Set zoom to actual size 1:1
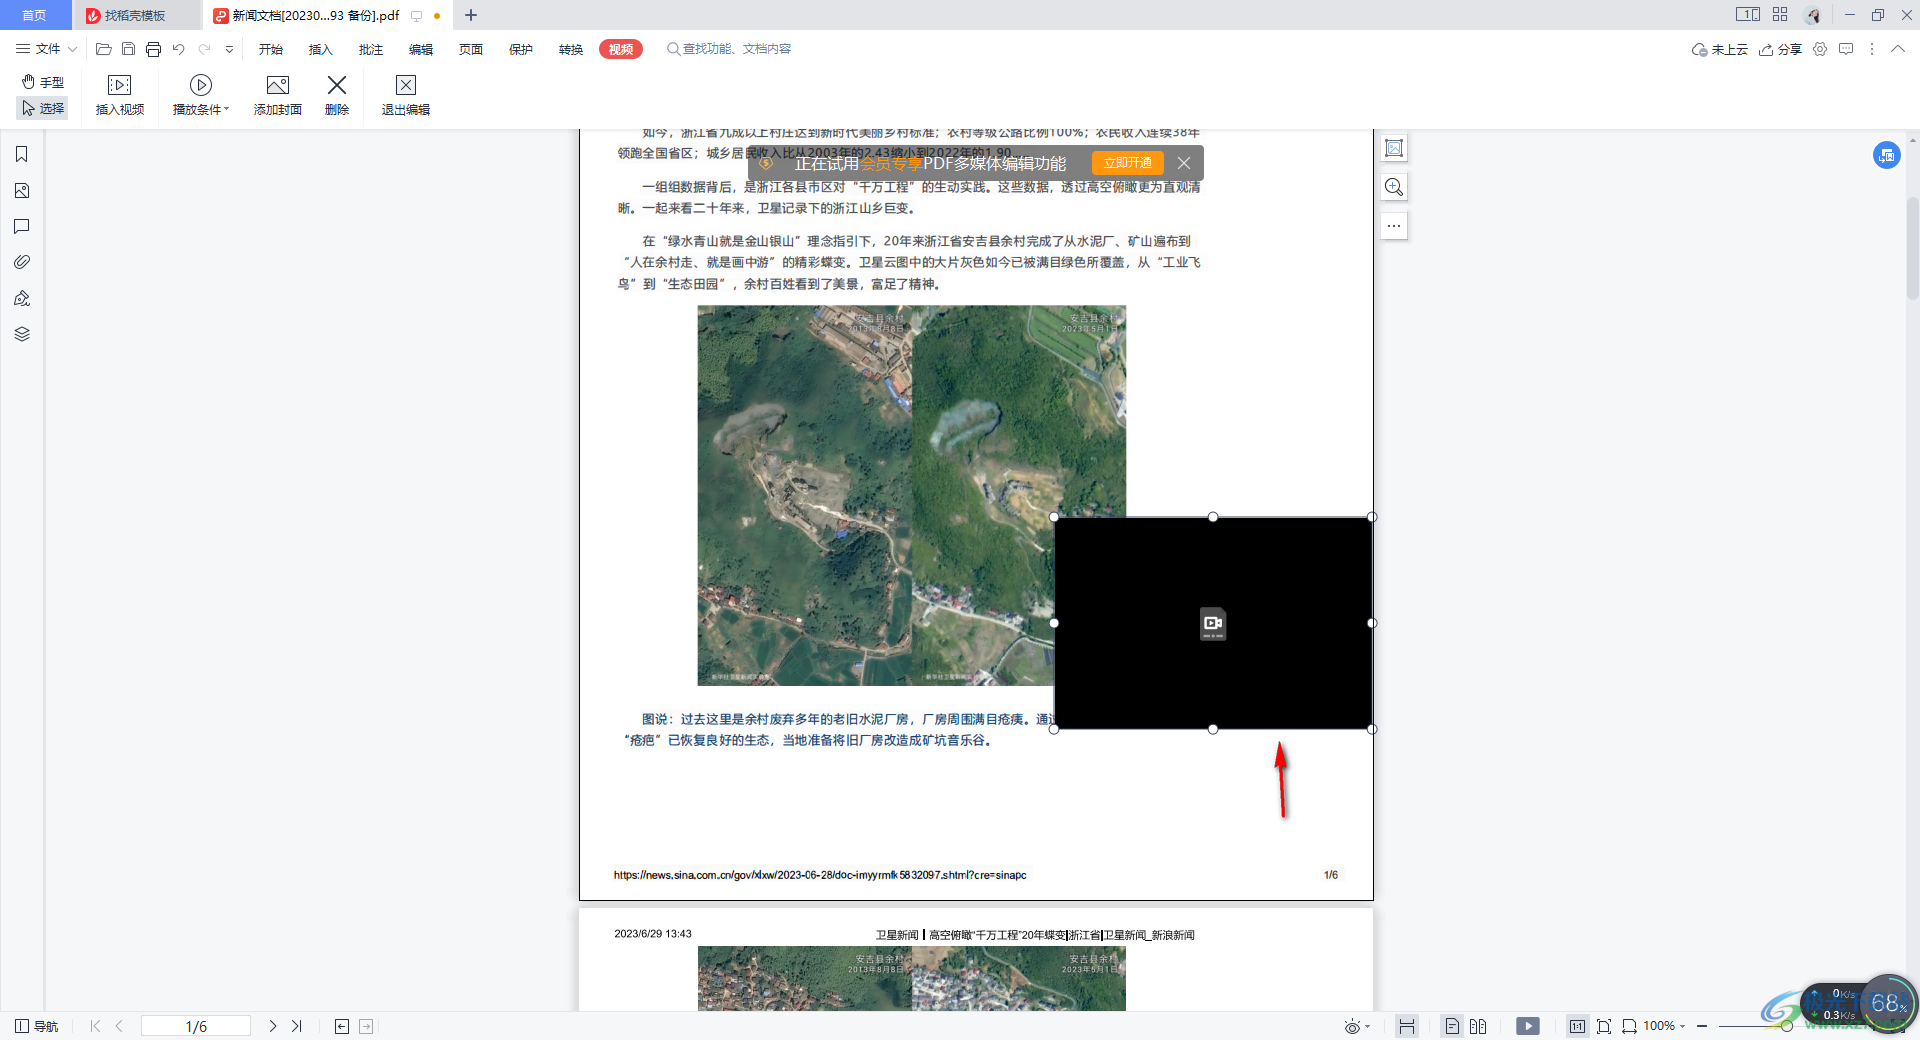Image resolution: width=1920 pixels, height=1040 pixels. [1577, 1026]
